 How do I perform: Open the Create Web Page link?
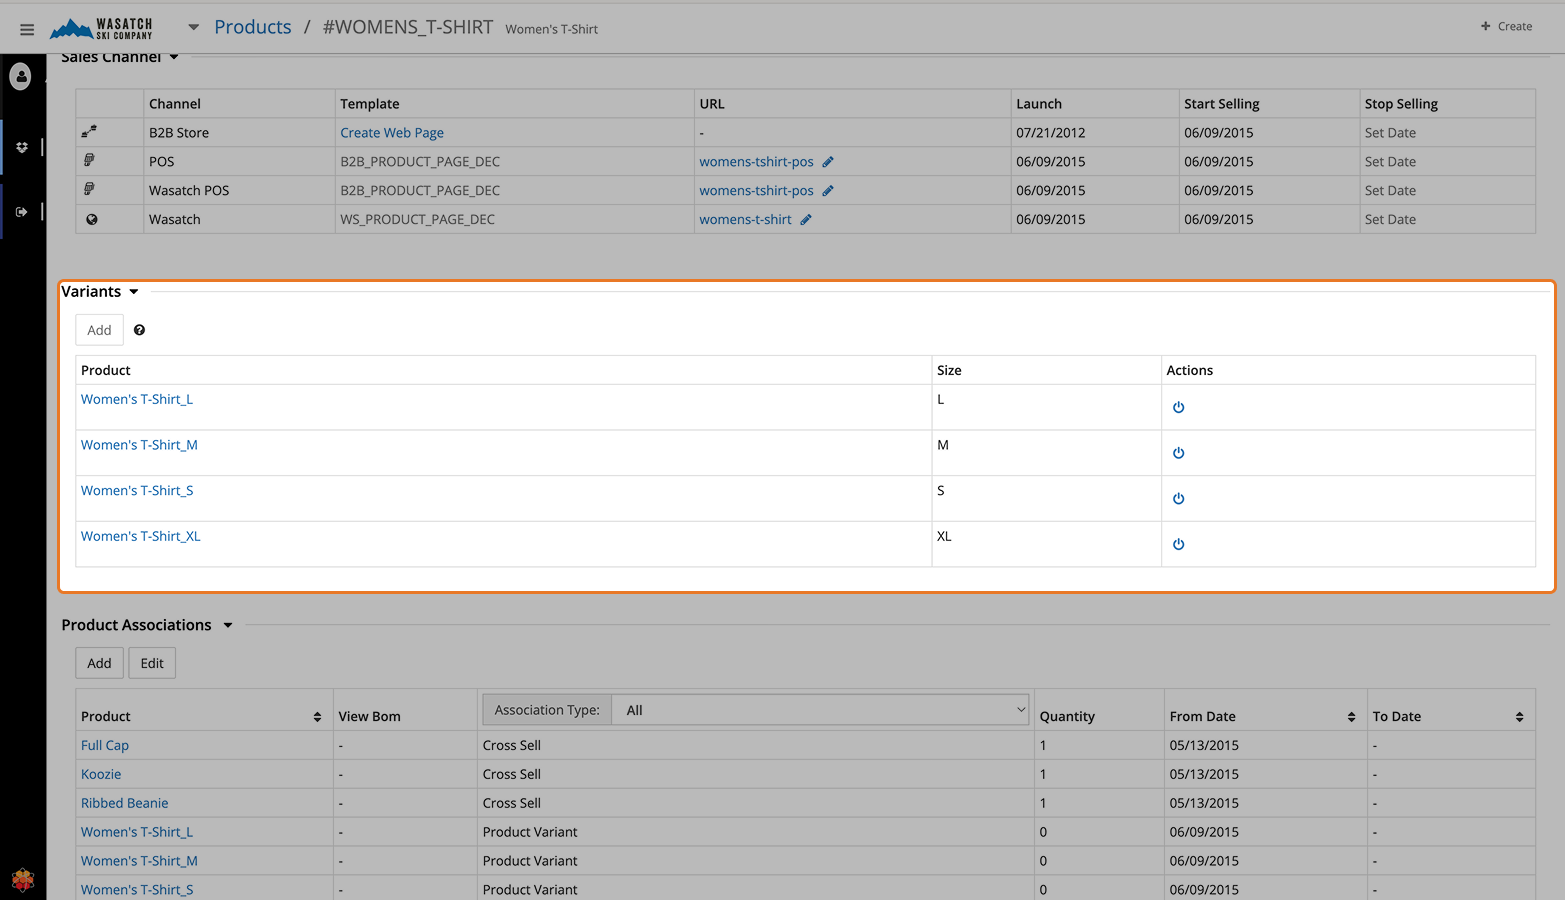click(x=392, y=133)
